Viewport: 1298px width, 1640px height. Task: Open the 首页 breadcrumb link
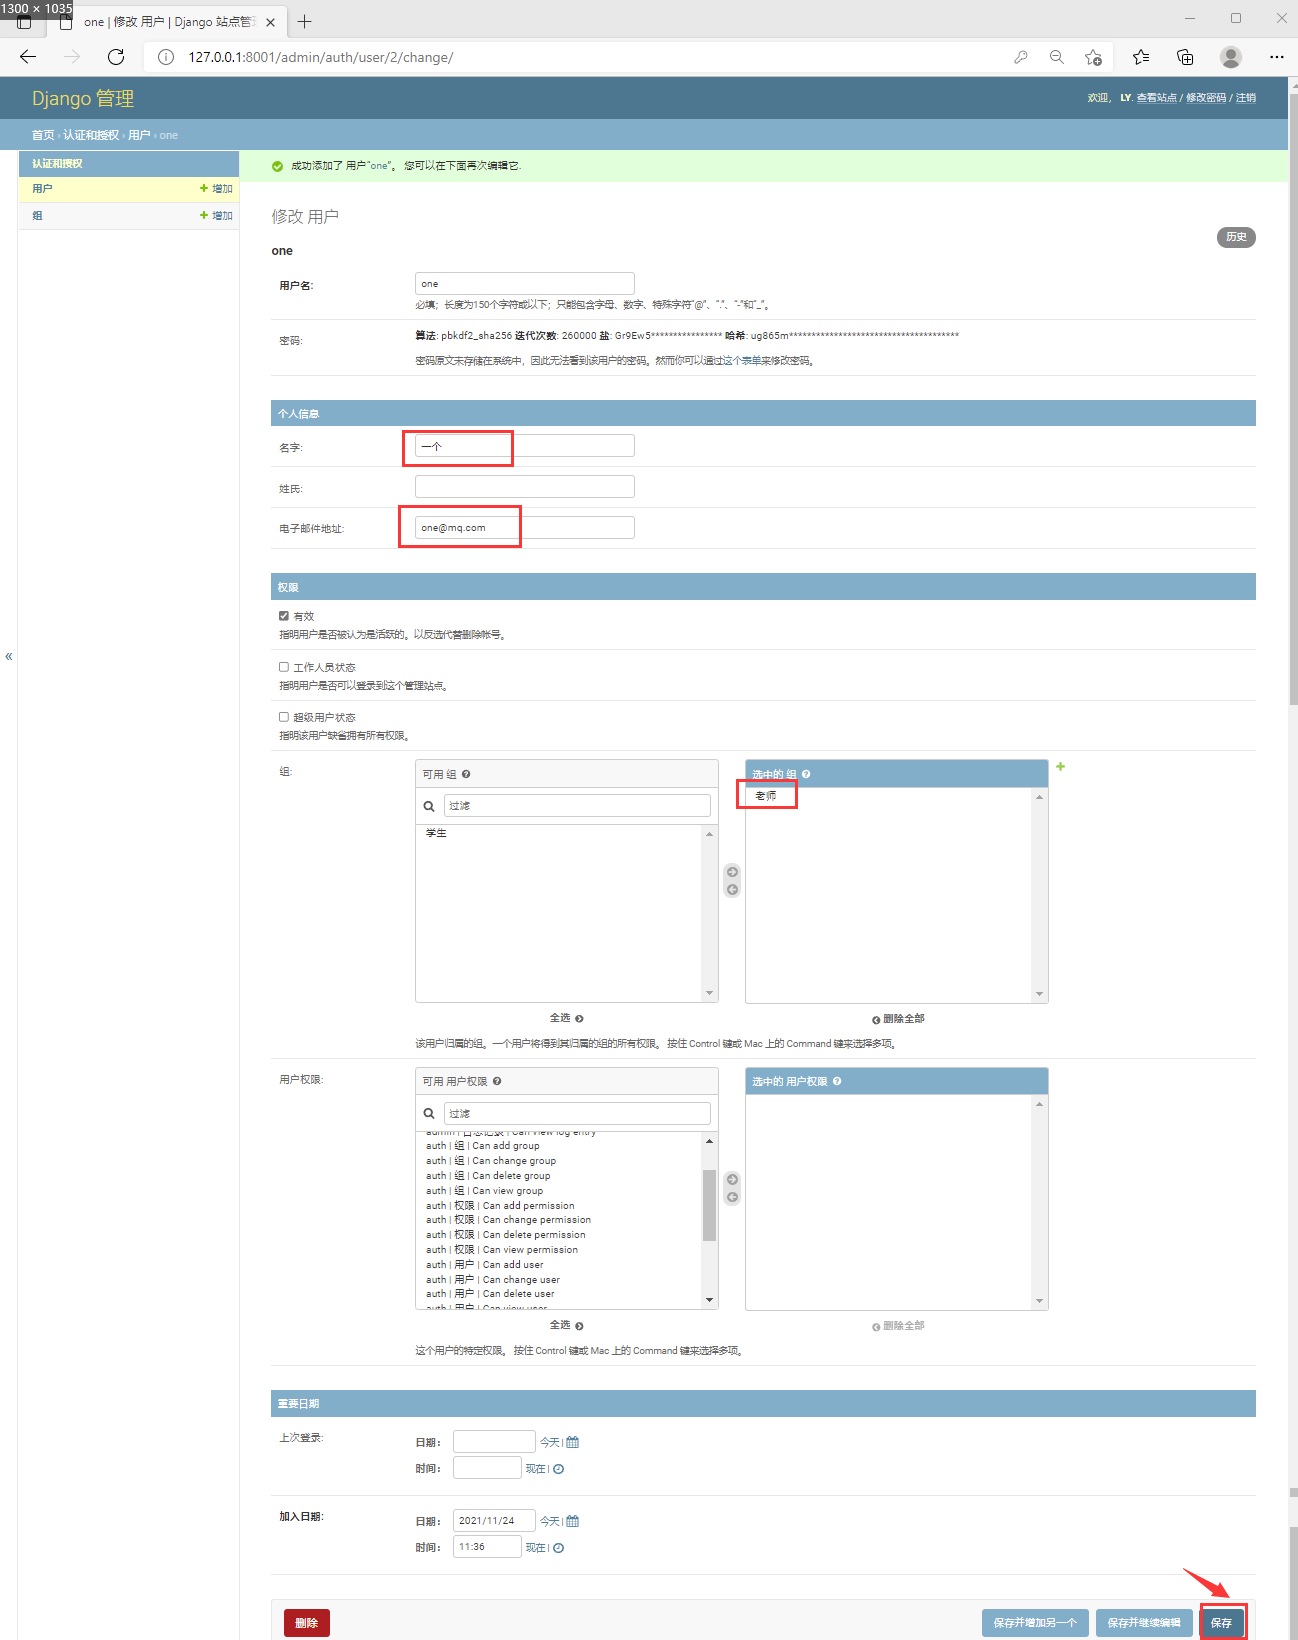pos(43,135)
